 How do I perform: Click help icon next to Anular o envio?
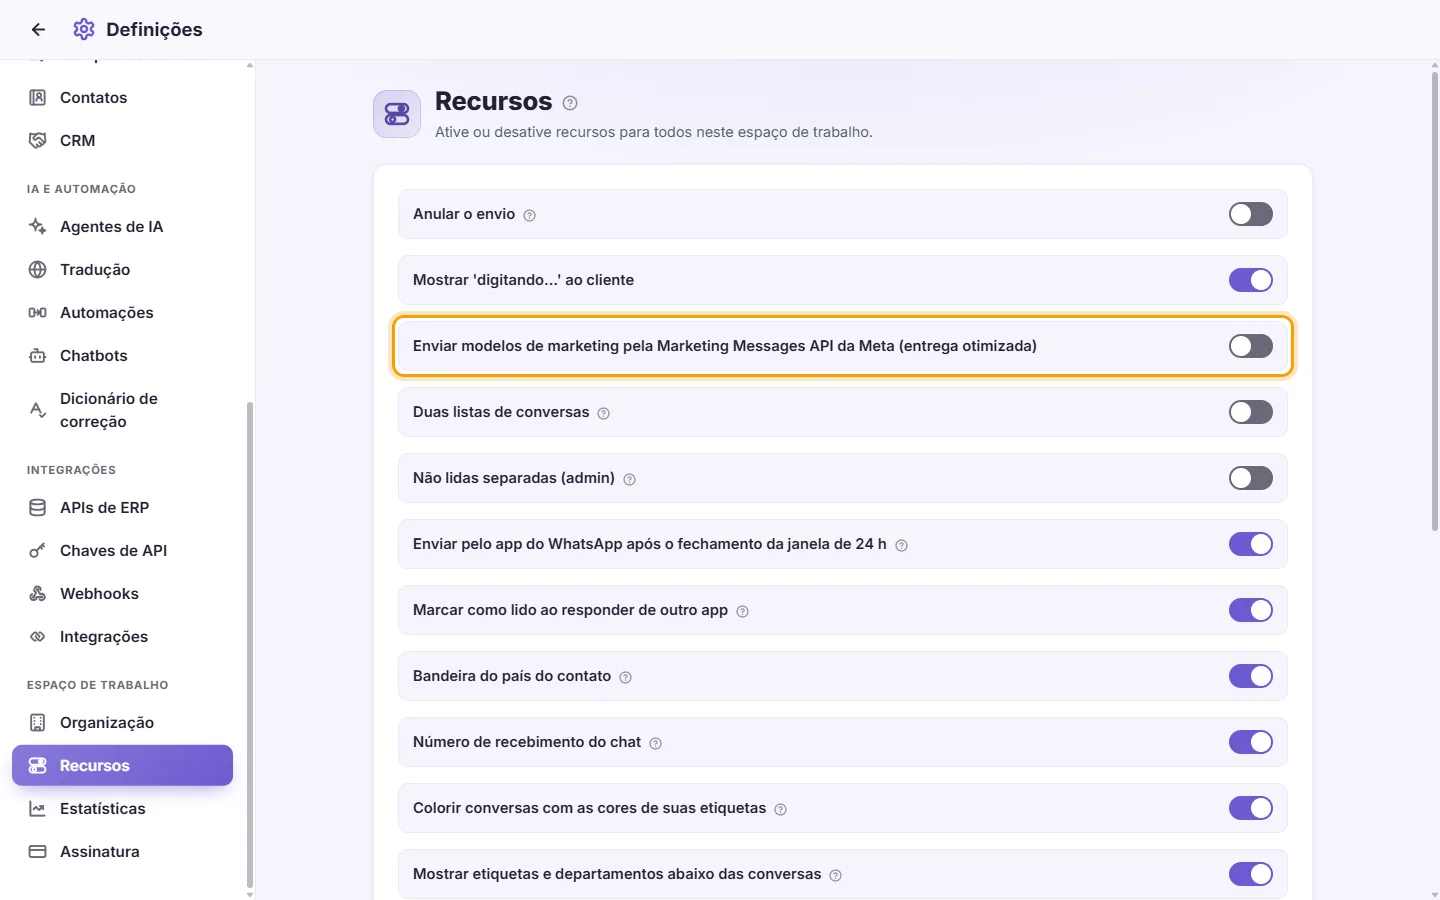[x=530, y=215]
